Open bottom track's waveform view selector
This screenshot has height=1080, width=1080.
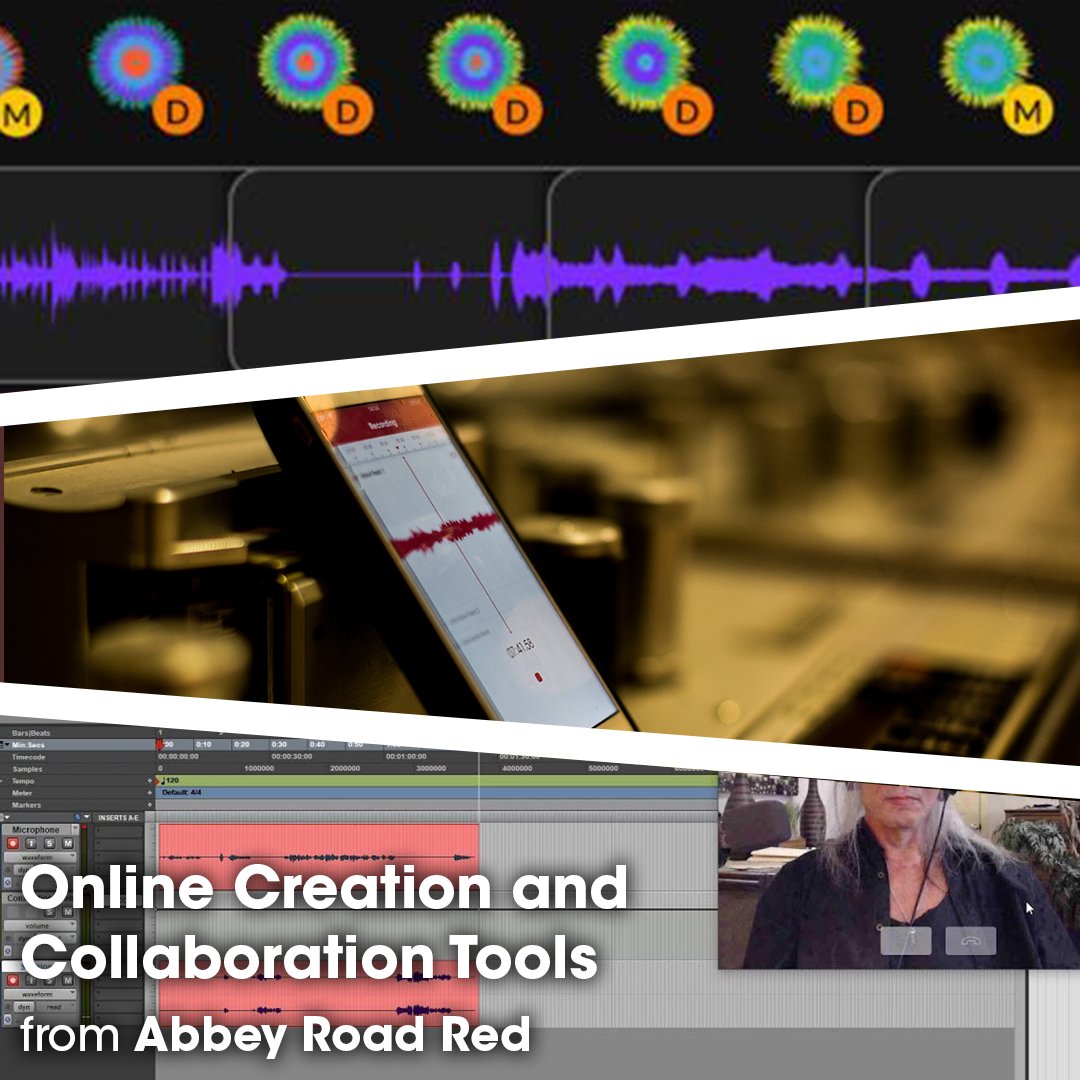click(41, 994)
